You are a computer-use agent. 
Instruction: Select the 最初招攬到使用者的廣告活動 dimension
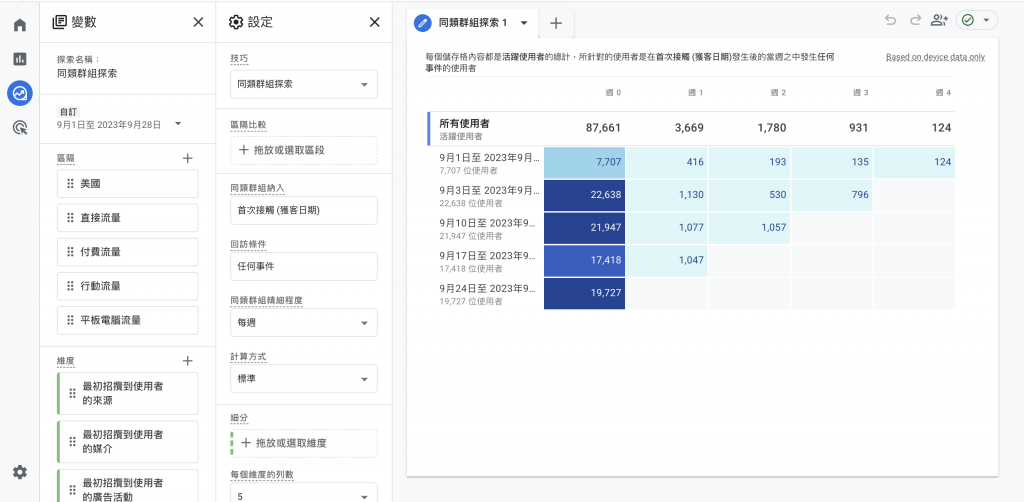(127, 486)
